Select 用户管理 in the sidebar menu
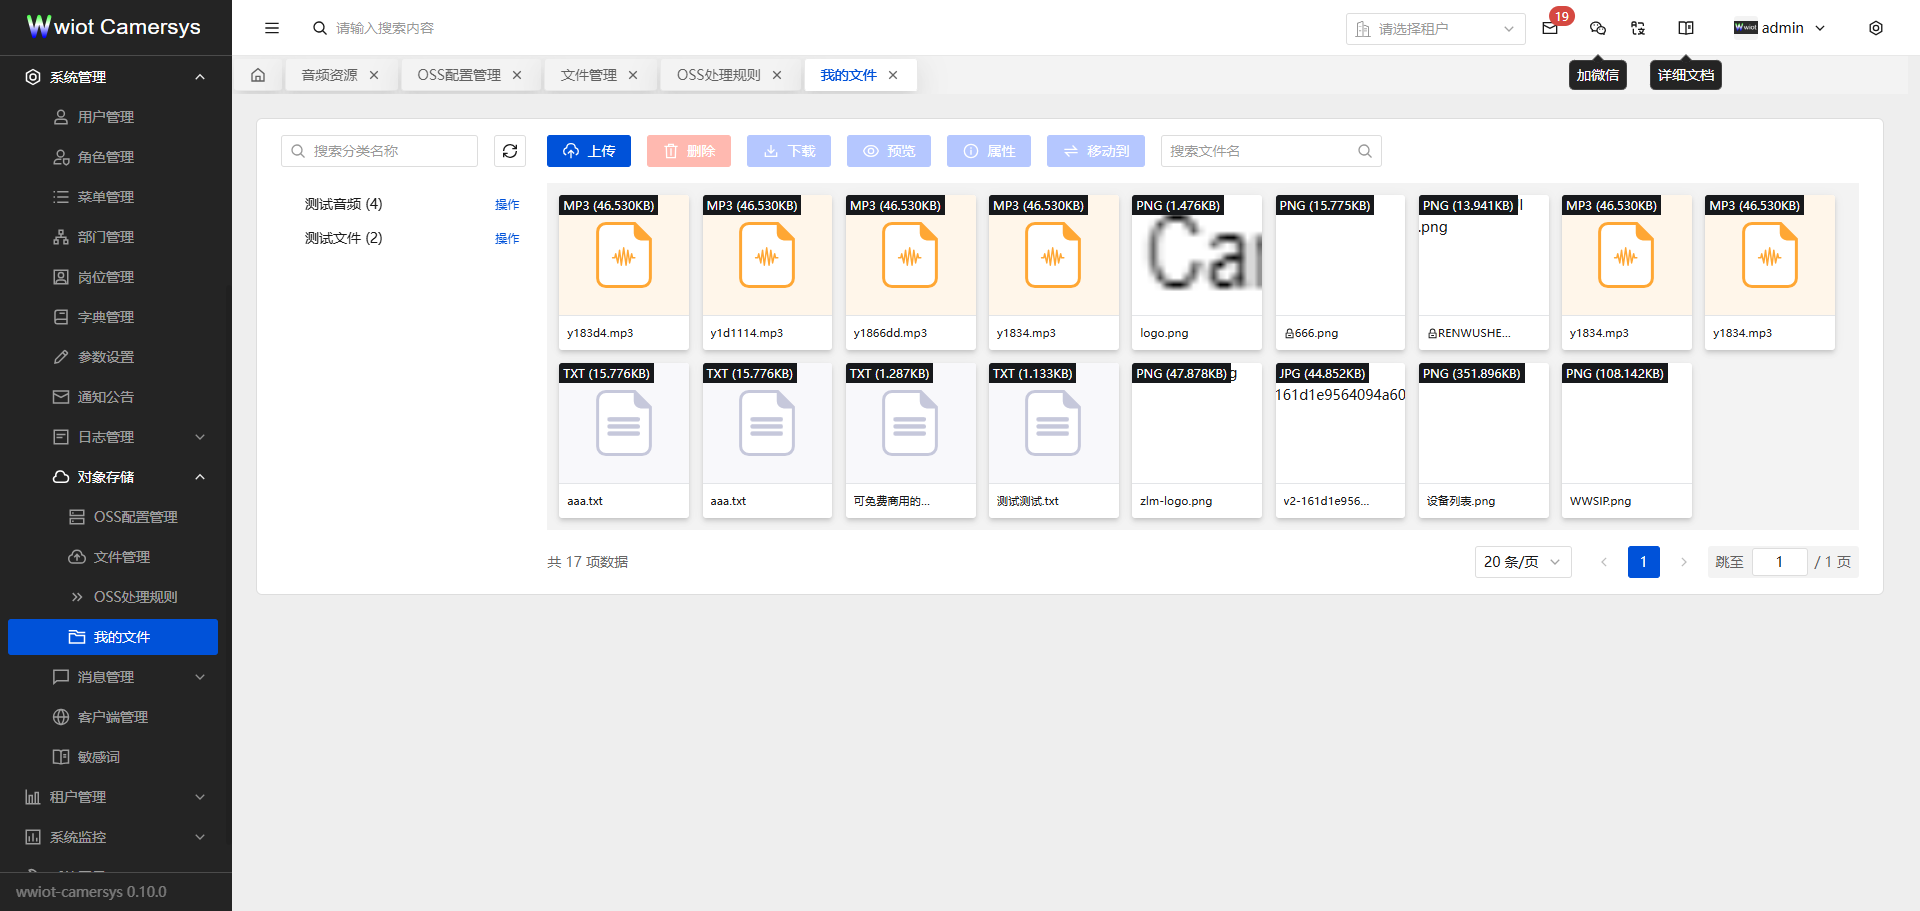The width and height of the screenshot is (1920, 911). pyautogui.click(x=106, y=117)
